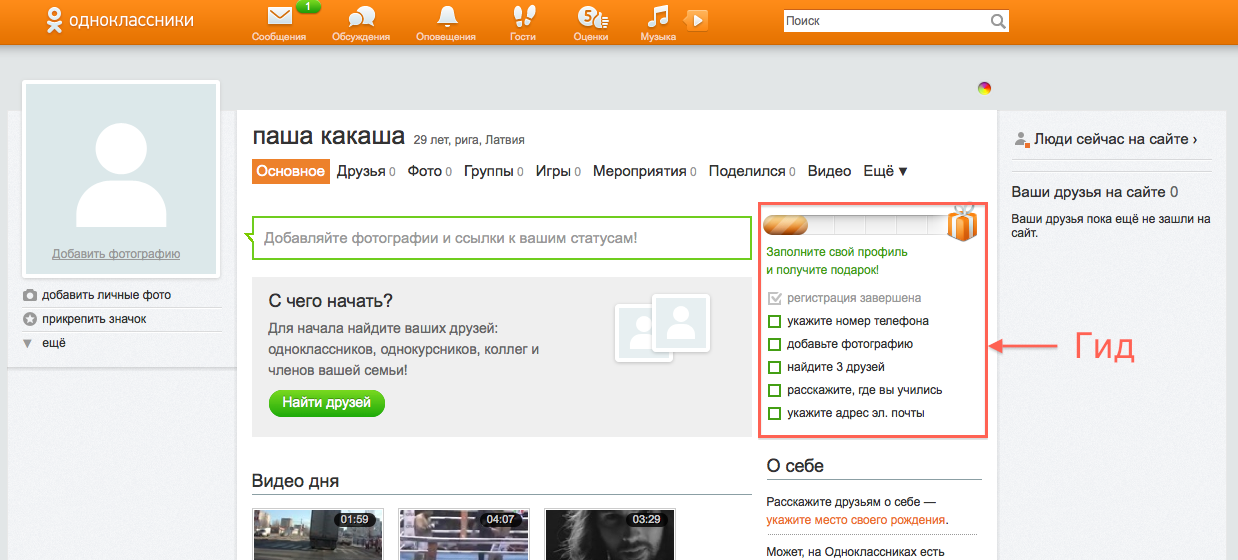Open the video thumbnail lasting 04:07

tap(463, 534)
